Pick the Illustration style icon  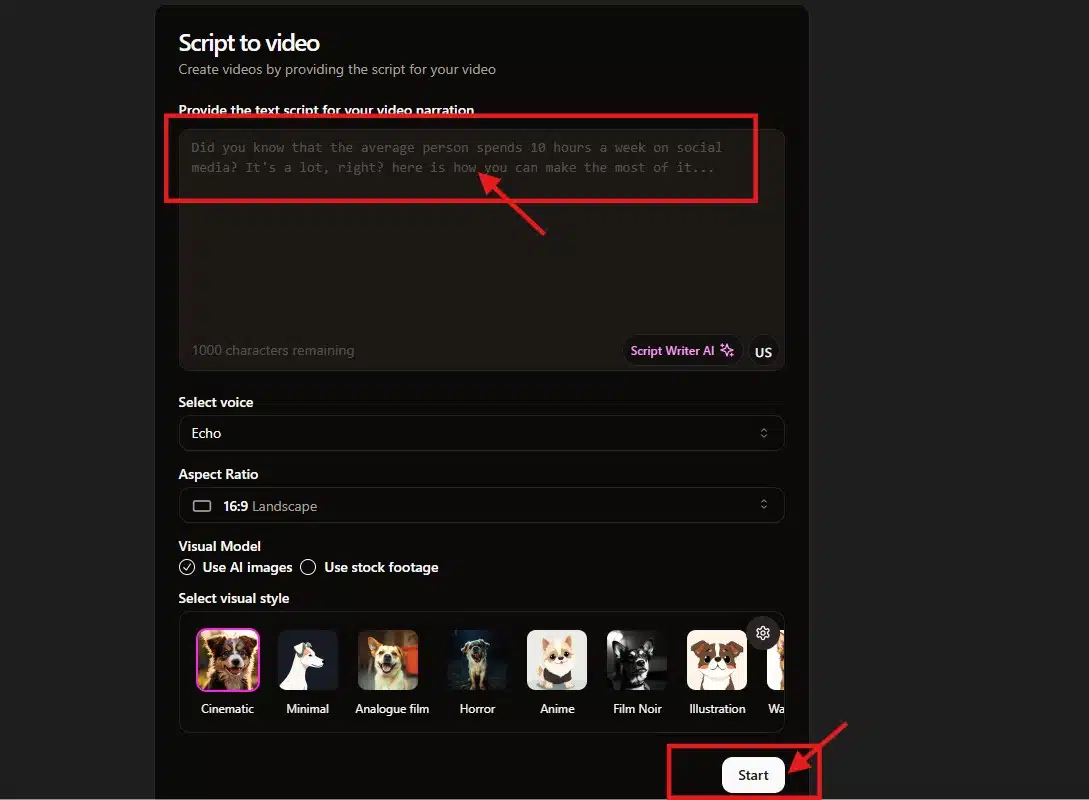click(x=717, y=660)
